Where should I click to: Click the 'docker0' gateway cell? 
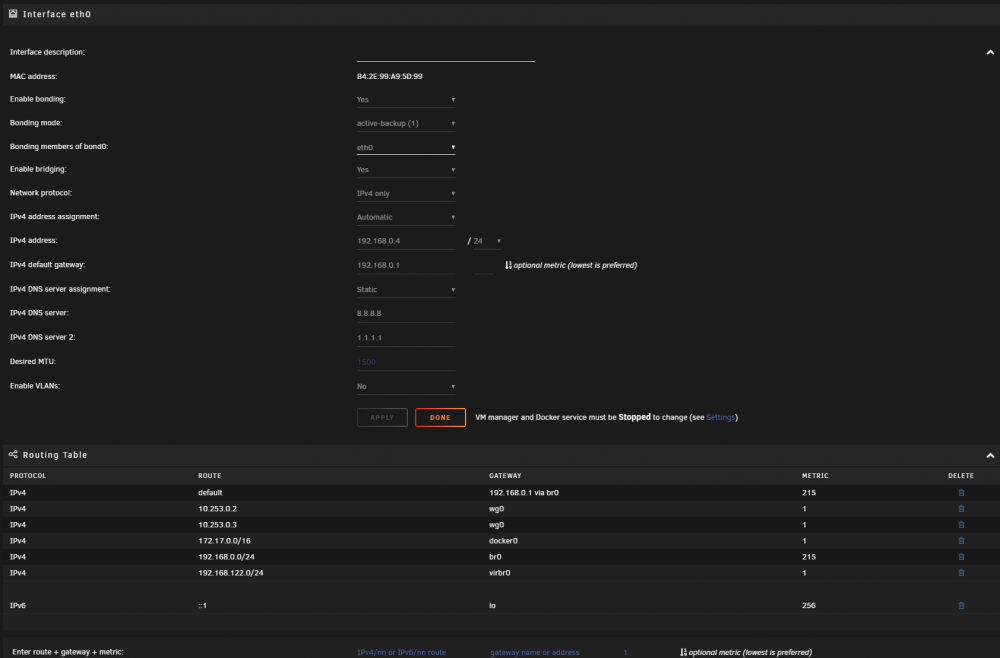tap(503, 541)
